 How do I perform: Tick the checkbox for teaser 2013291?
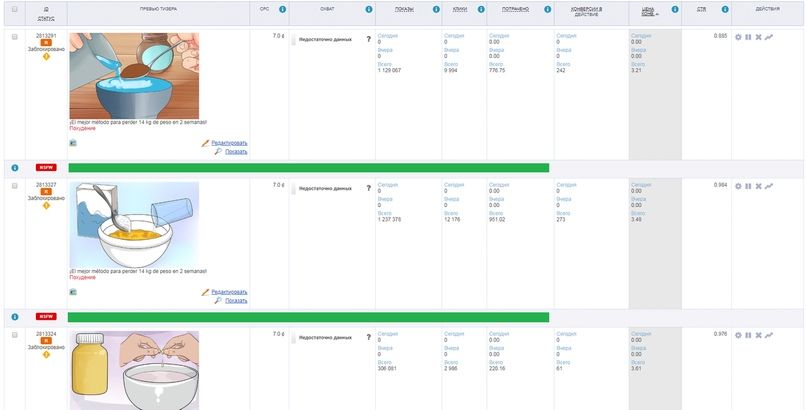click(14, 37)
